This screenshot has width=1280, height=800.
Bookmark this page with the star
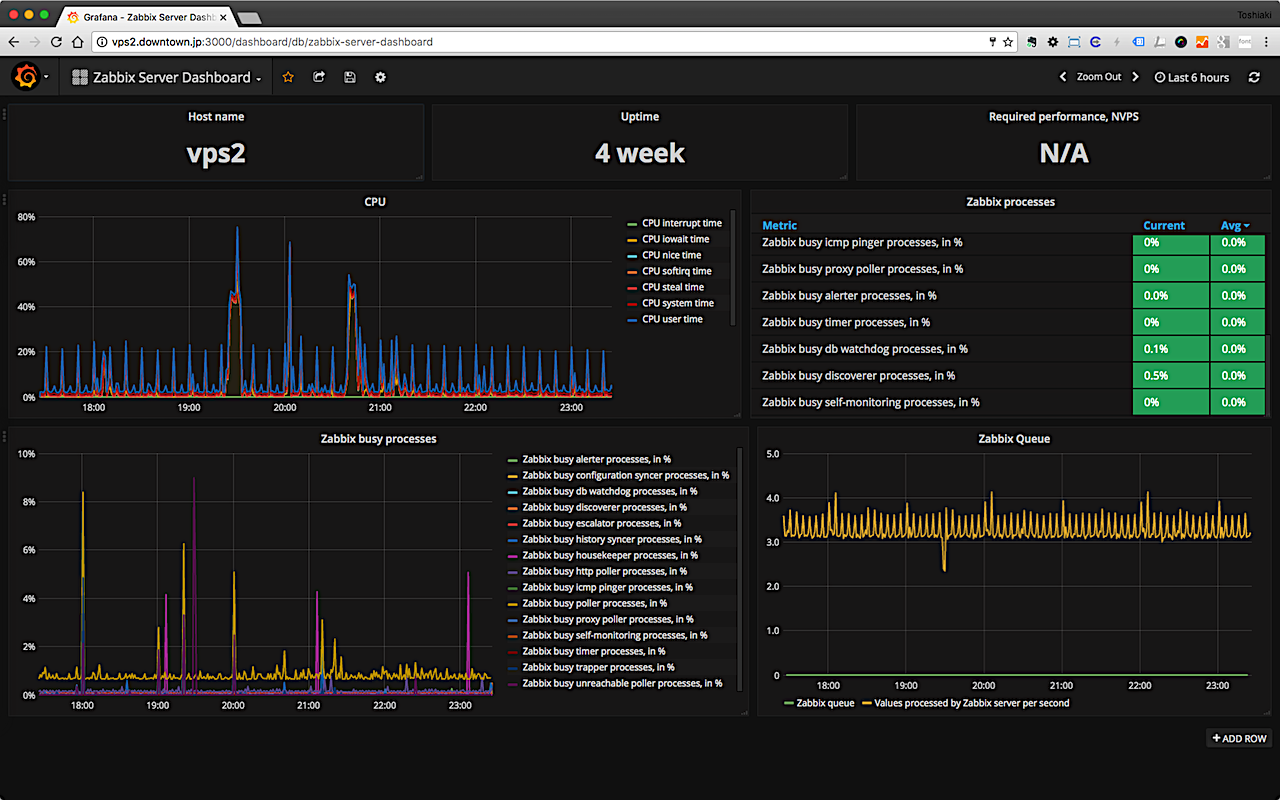1007,42
